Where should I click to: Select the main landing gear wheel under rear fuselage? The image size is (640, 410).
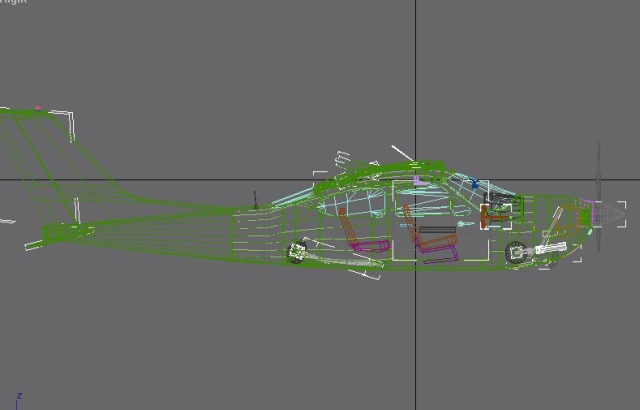pyautogui.click(x=297, y=251)
